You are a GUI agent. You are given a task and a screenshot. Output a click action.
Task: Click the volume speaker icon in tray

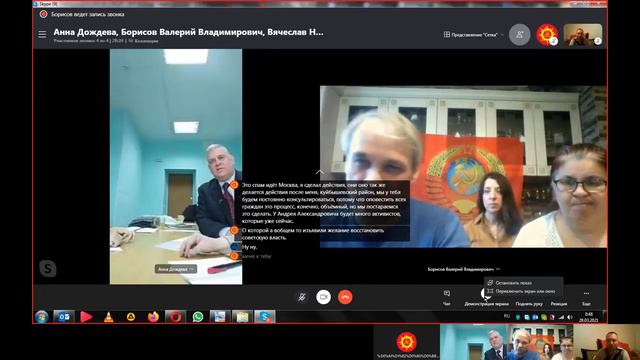click(x=570, y=317)
